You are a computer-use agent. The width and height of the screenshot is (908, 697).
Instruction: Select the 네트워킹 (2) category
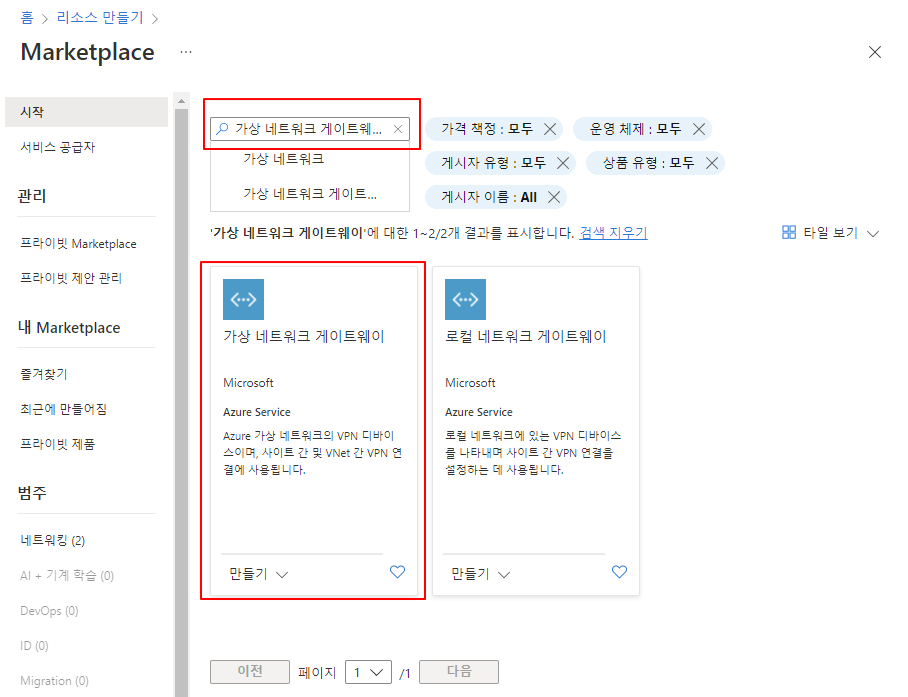point(52,541)
